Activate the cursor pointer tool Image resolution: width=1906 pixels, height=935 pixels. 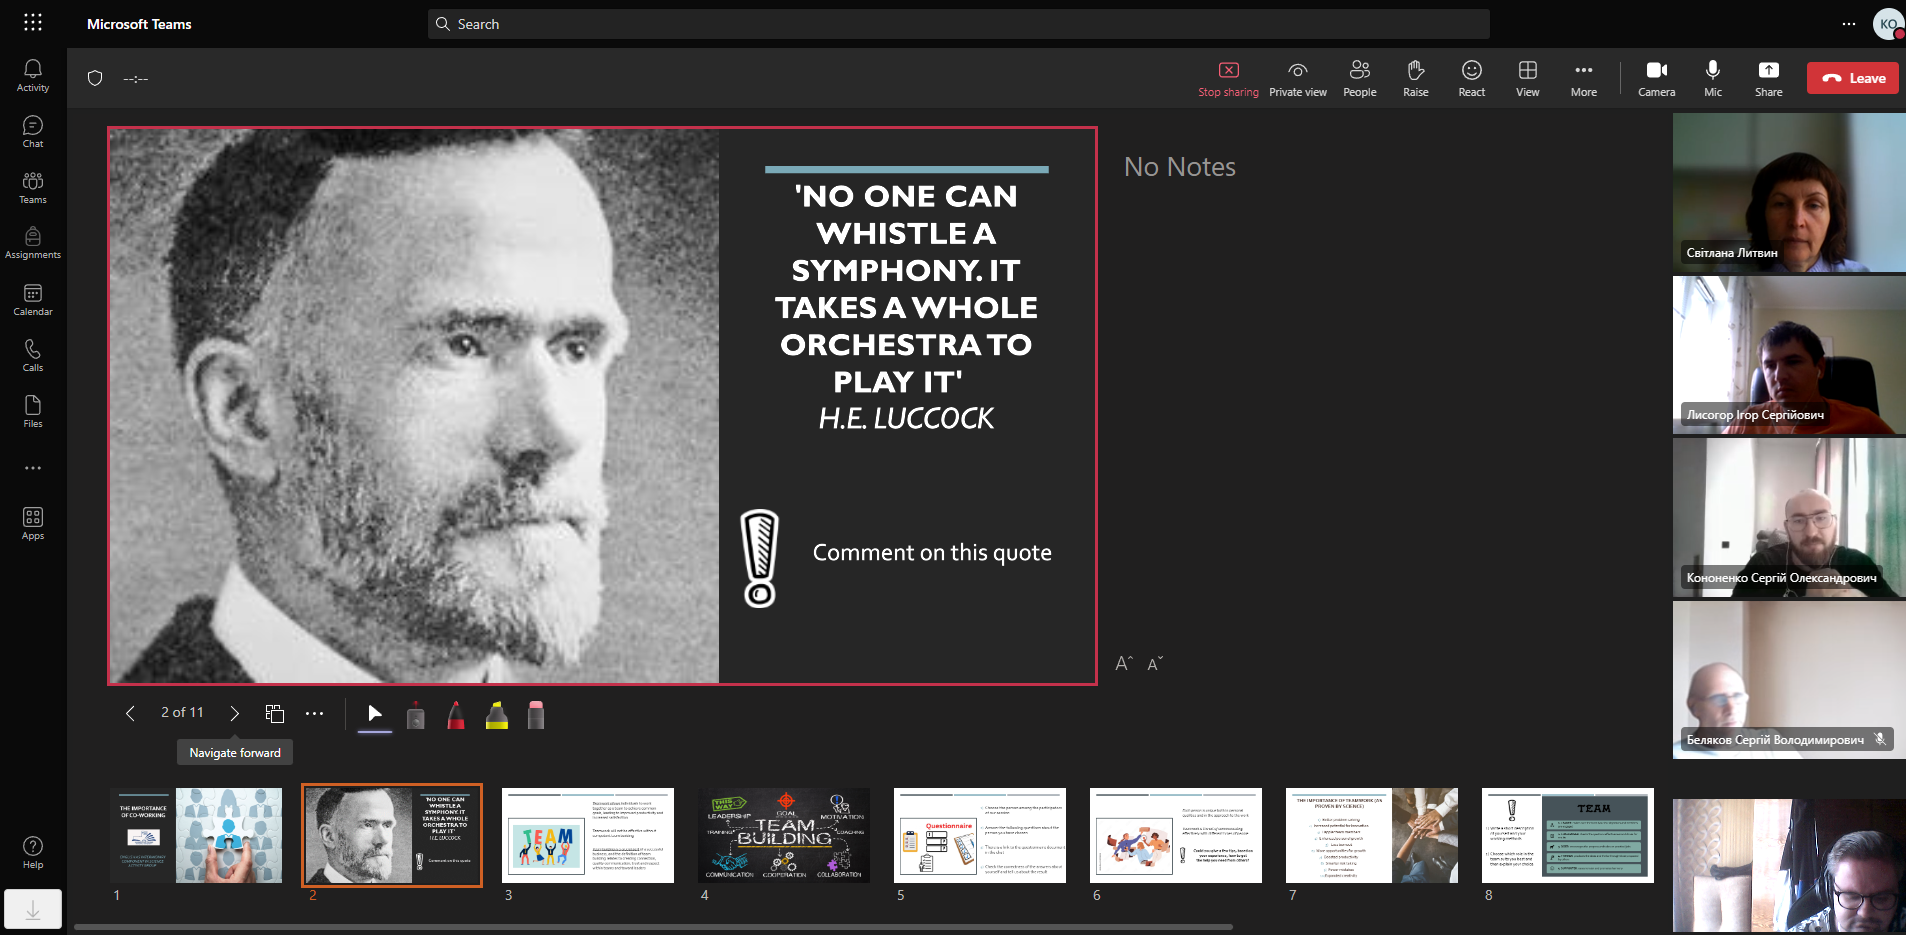tap(375, 714)
